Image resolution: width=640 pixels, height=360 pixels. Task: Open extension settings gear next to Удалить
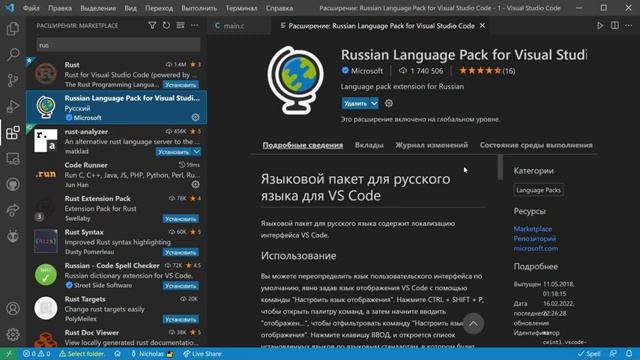389,103
